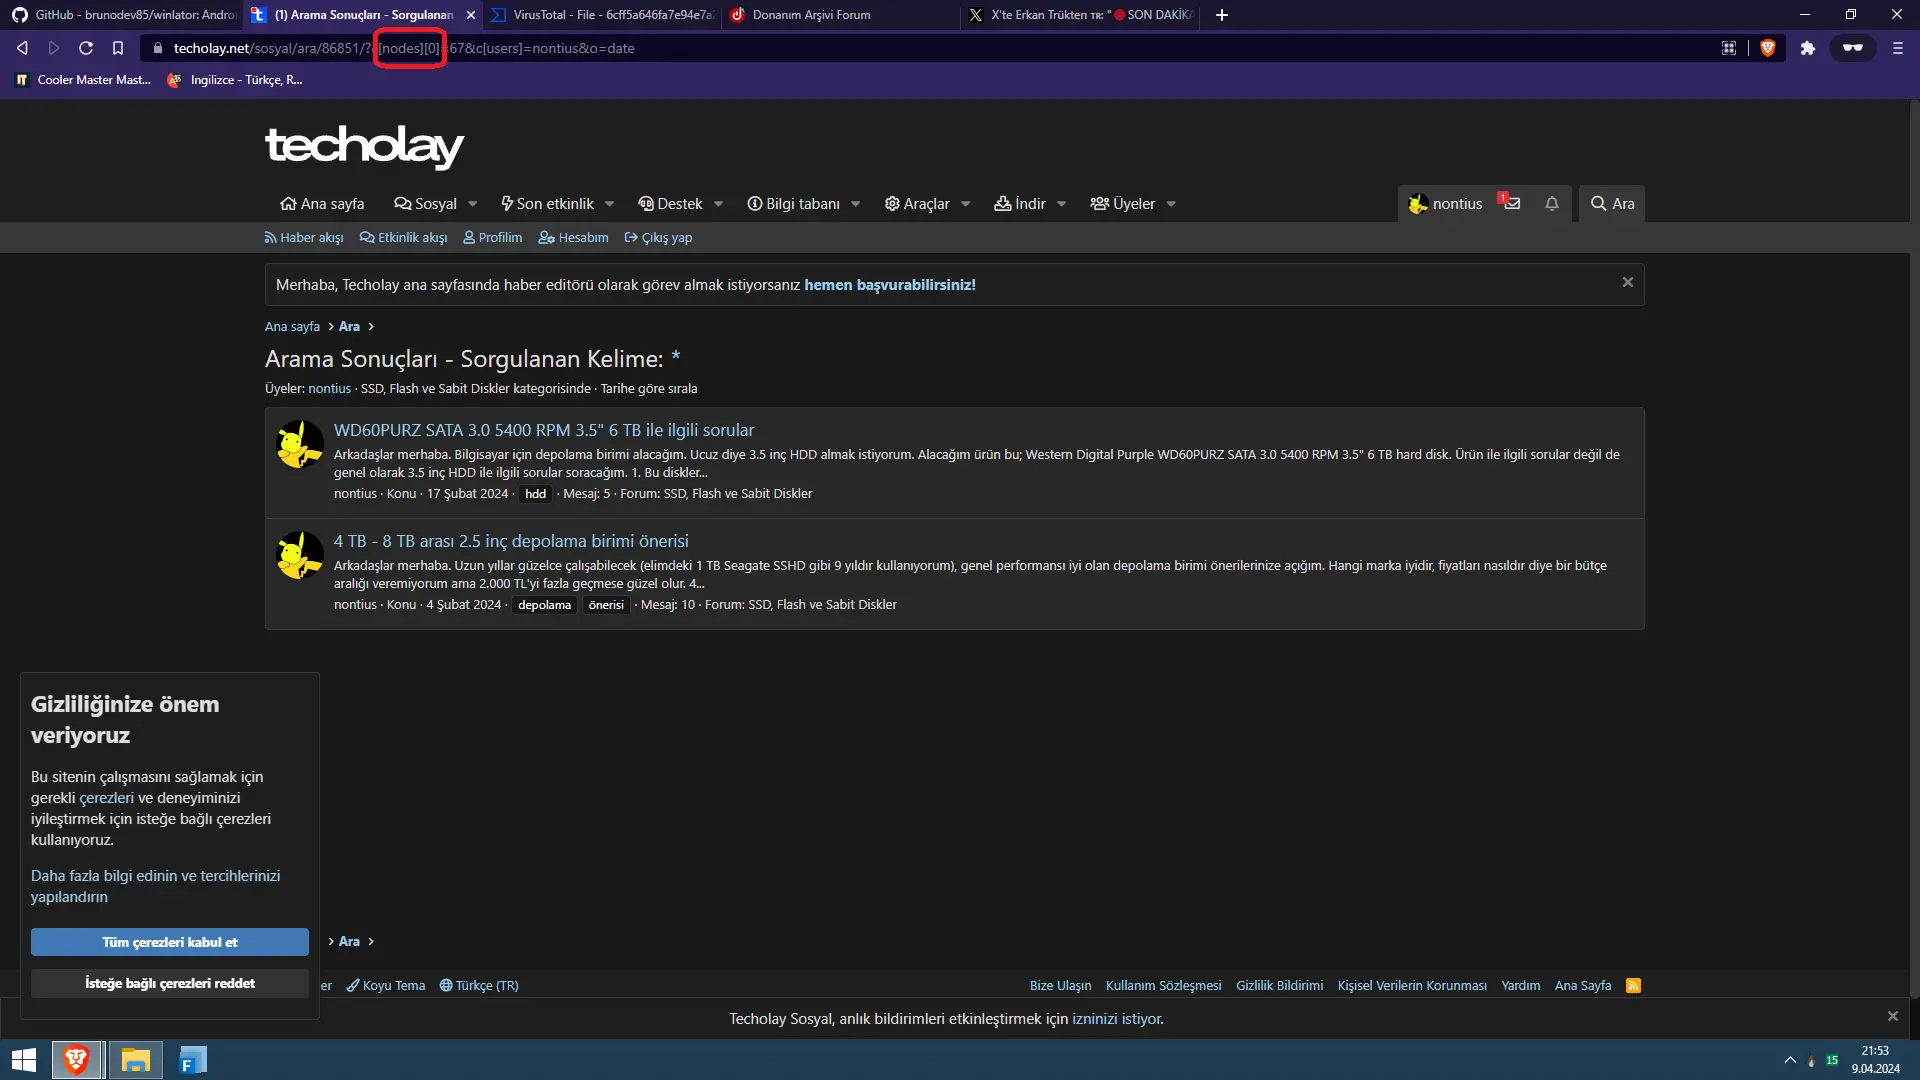Image resolution: width=1920 pixels, height=1080 pixels.
Task: Click the browser back arrow
Action: click(22, 48)
